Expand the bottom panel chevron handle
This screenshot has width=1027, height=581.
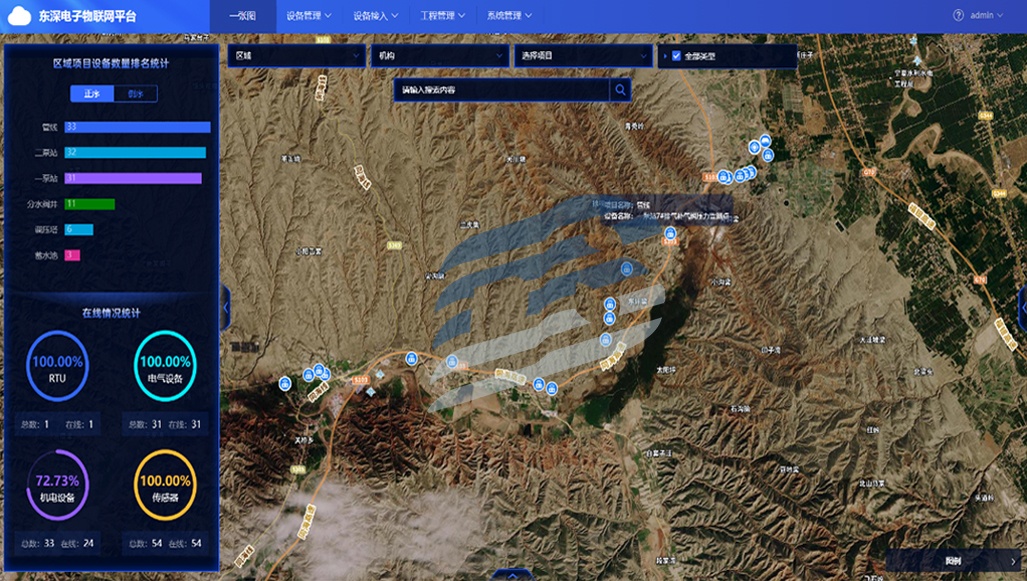pyautogui.click(x=513, y=575)
